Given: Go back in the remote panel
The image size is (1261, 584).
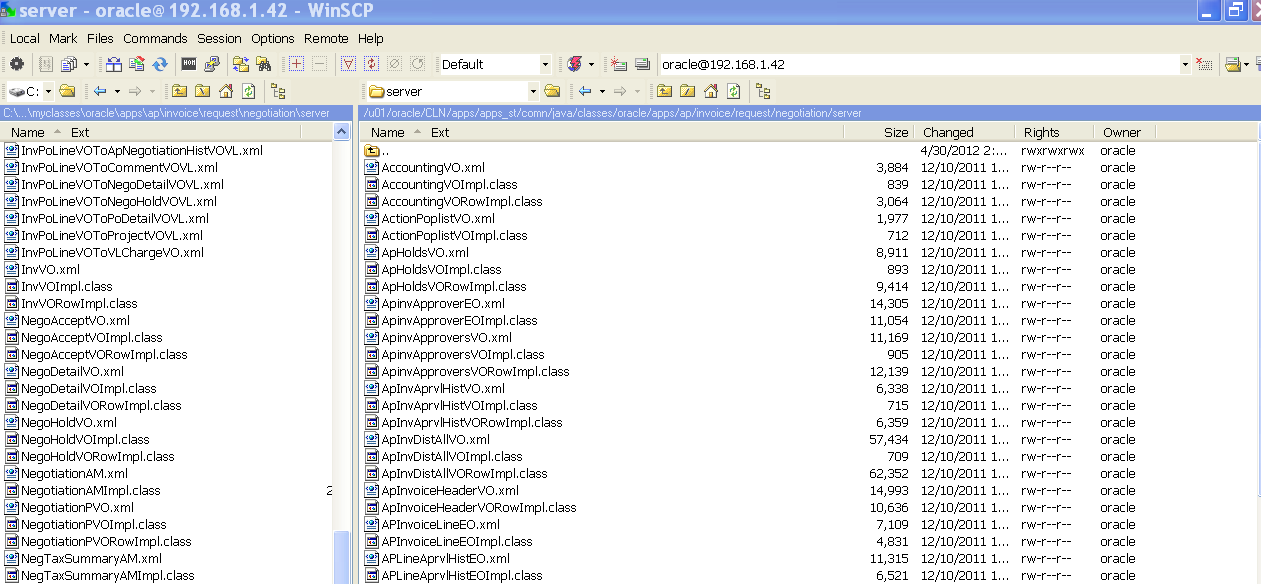Looking at the screenshot, I should click(586, 91).
